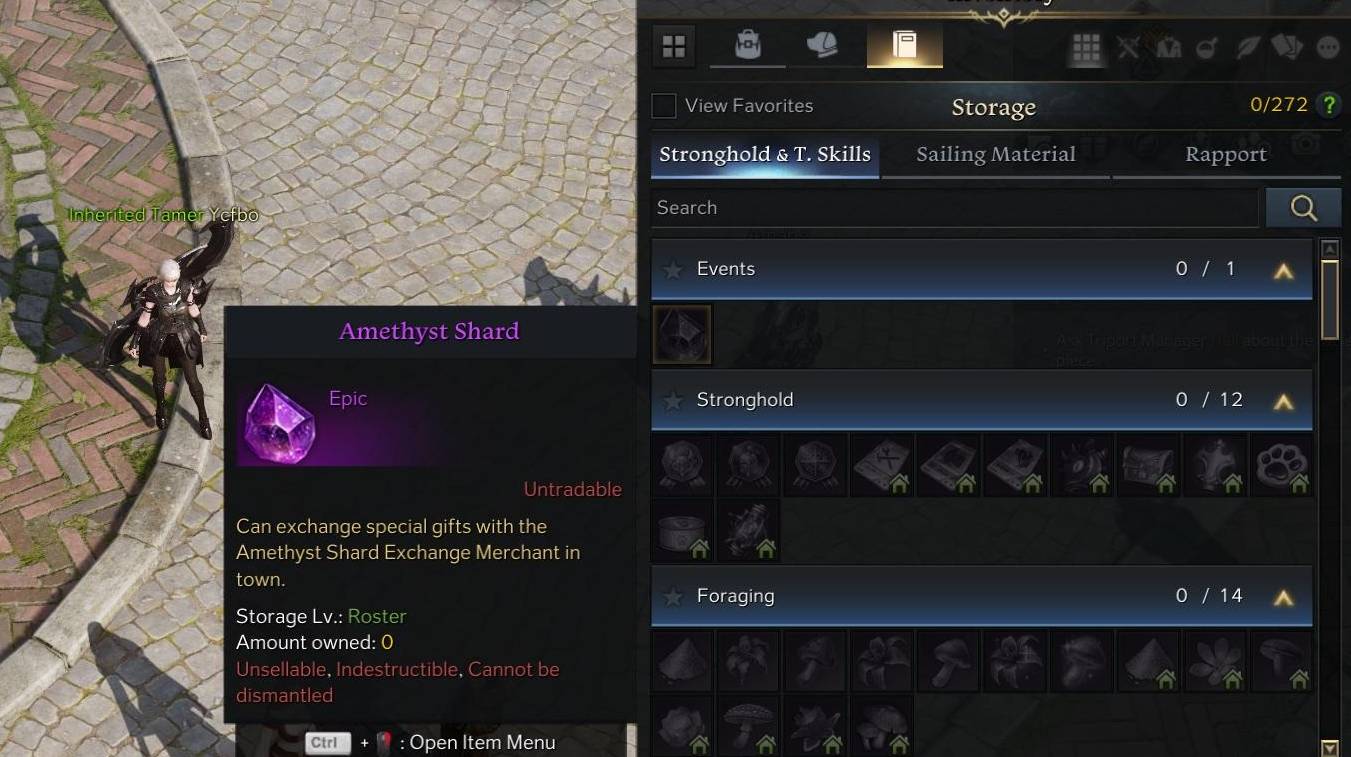Collapse the Events section arrow
Image resolution: width=1351 pixels, height=757 pixels.
[x=1284, y=270]
